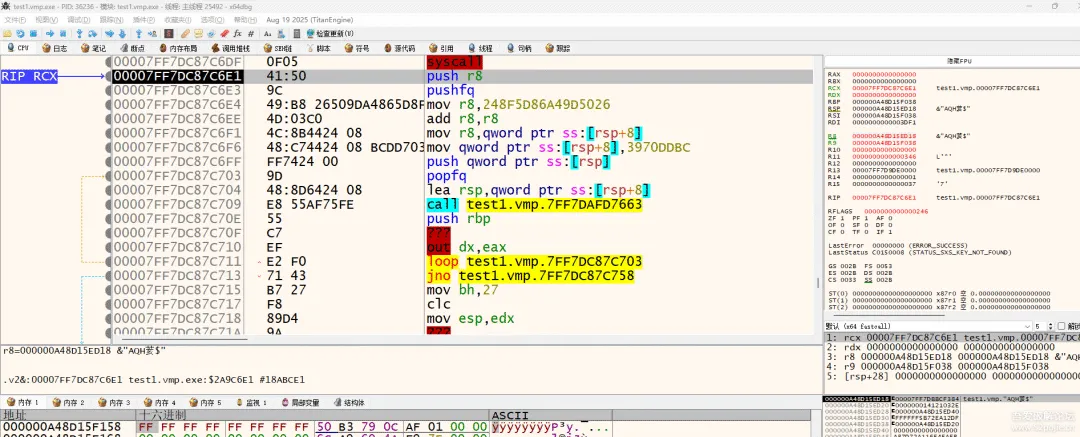Switch to the 线程 tab
1080x437 pixels.
click(480, 48)
